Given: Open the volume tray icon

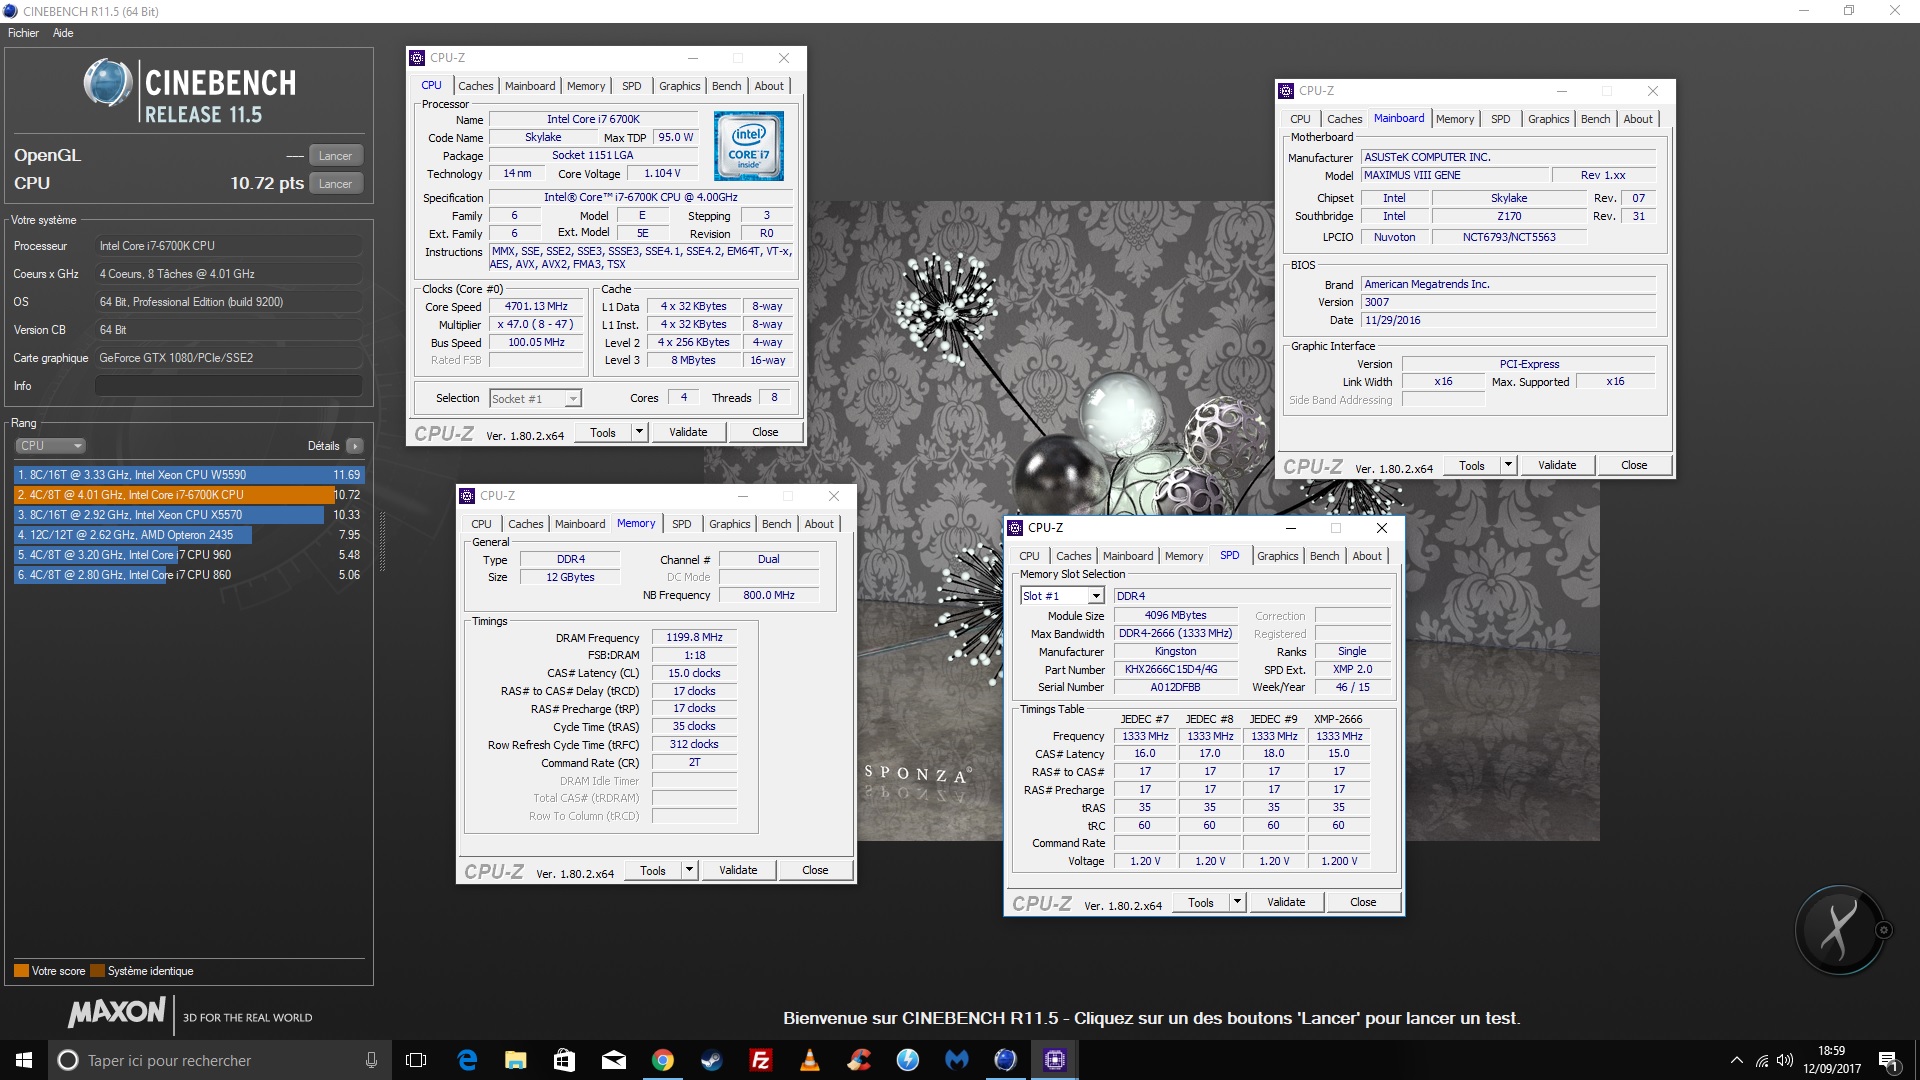Looking at the screenshot, I should pyautogui.click(x=1785, y=1060).
